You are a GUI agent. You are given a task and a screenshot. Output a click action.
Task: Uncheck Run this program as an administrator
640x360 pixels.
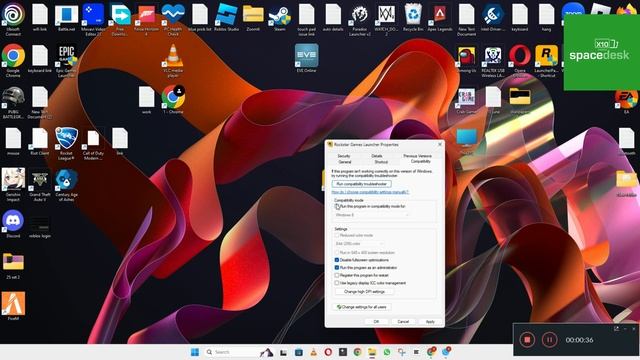(x=337, y=268)
